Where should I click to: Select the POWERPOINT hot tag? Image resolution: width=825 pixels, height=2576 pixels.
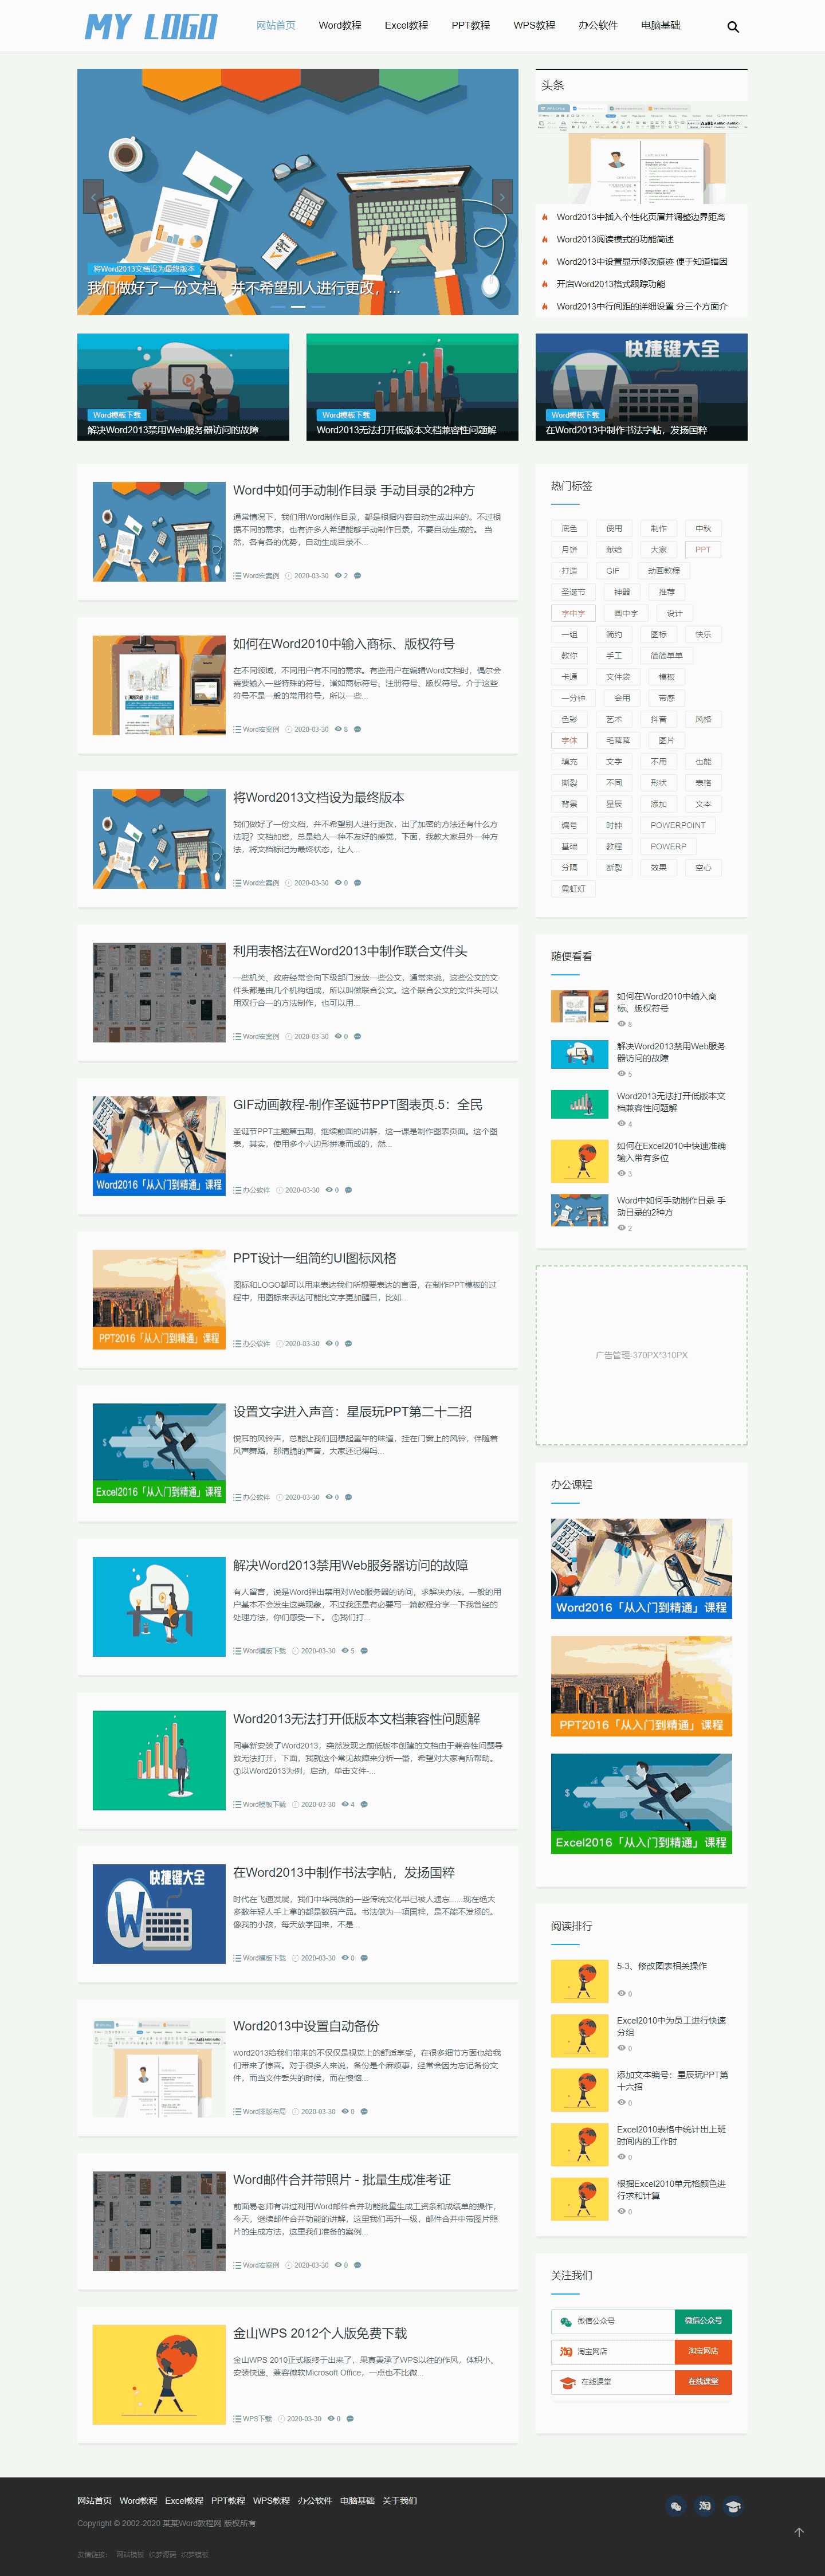point(678,825)
